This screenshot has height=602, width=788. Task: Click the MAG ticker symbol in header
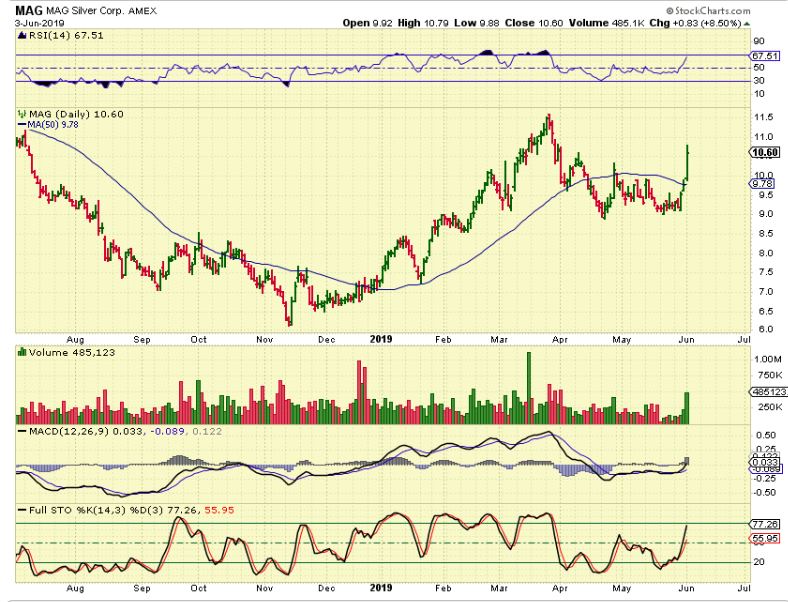[x=30, y=9]
